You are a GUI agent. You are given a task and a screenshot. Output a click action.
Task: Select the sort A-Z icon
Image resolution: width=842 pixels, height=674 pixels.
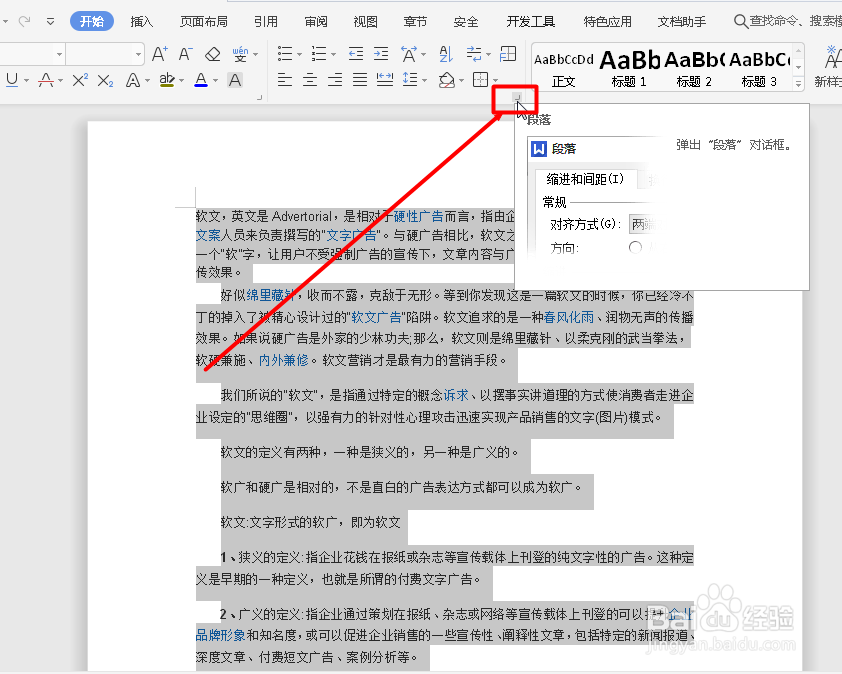[x=445, y=52]
